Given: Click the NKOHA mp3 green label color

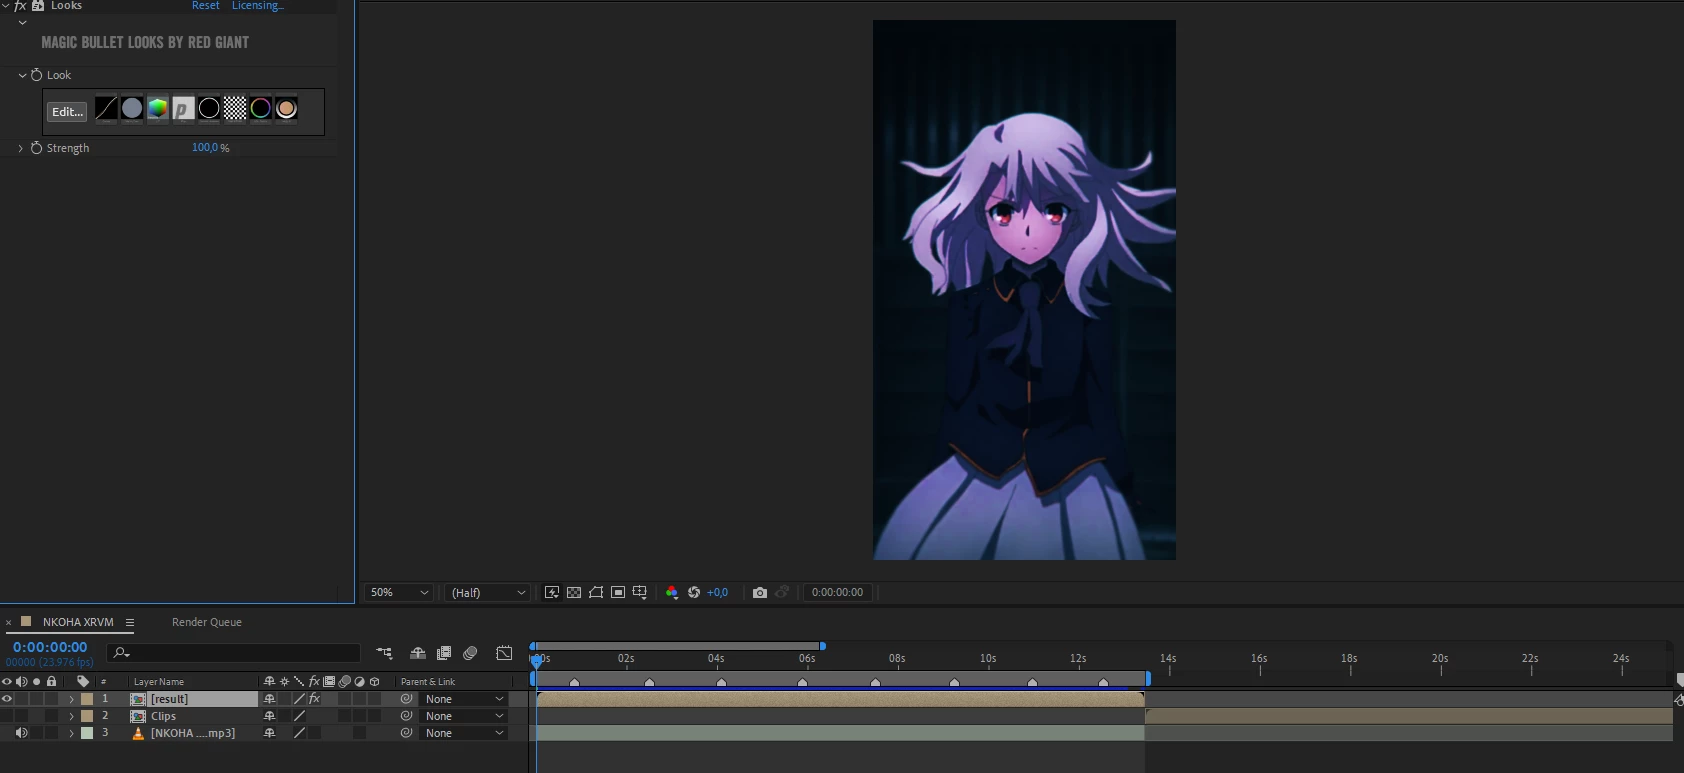Looking at the screenshot, I should 87,733.
